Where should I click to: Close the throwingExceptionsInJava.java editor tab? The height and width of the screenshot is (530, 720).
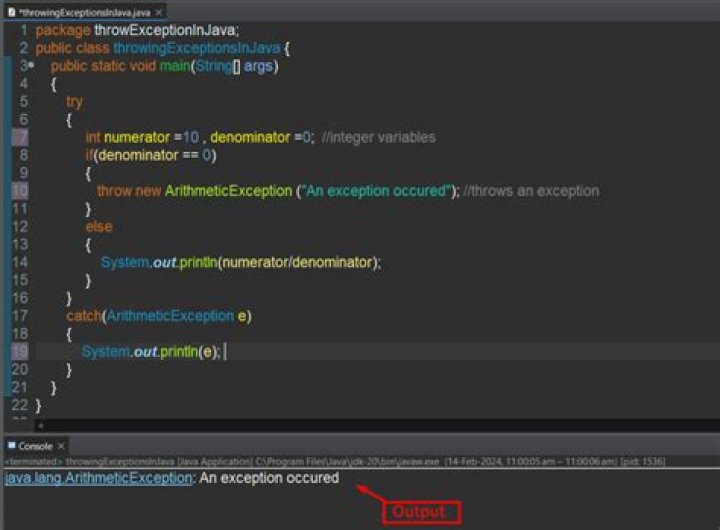[160, 11]
